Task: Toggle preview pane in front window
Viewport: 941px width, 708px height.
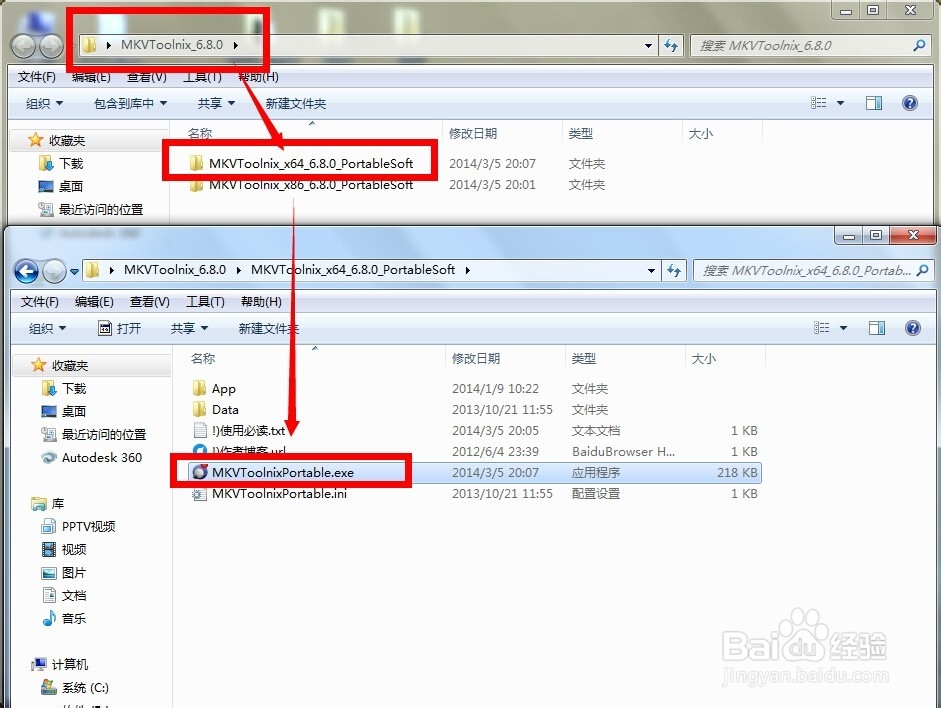Action: click(877, 328)
